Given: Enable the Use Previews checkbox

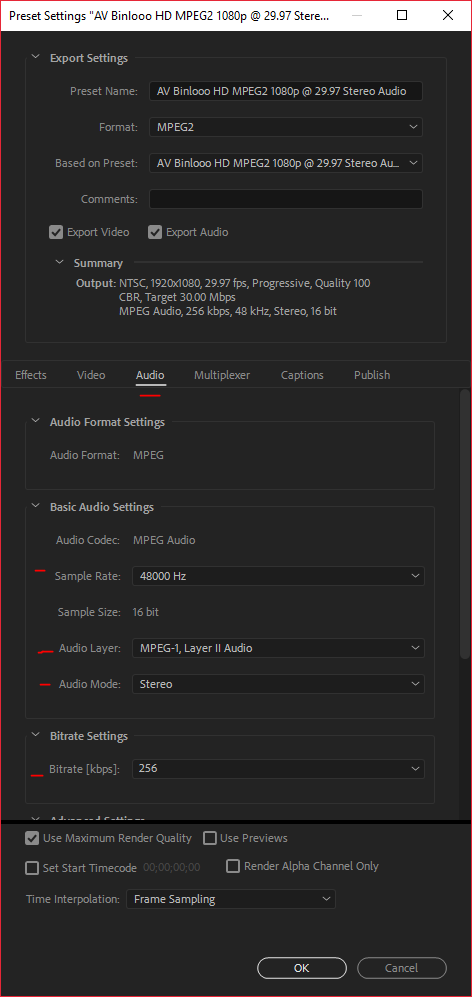Looking at the screenshot, I should coord(210,838).
